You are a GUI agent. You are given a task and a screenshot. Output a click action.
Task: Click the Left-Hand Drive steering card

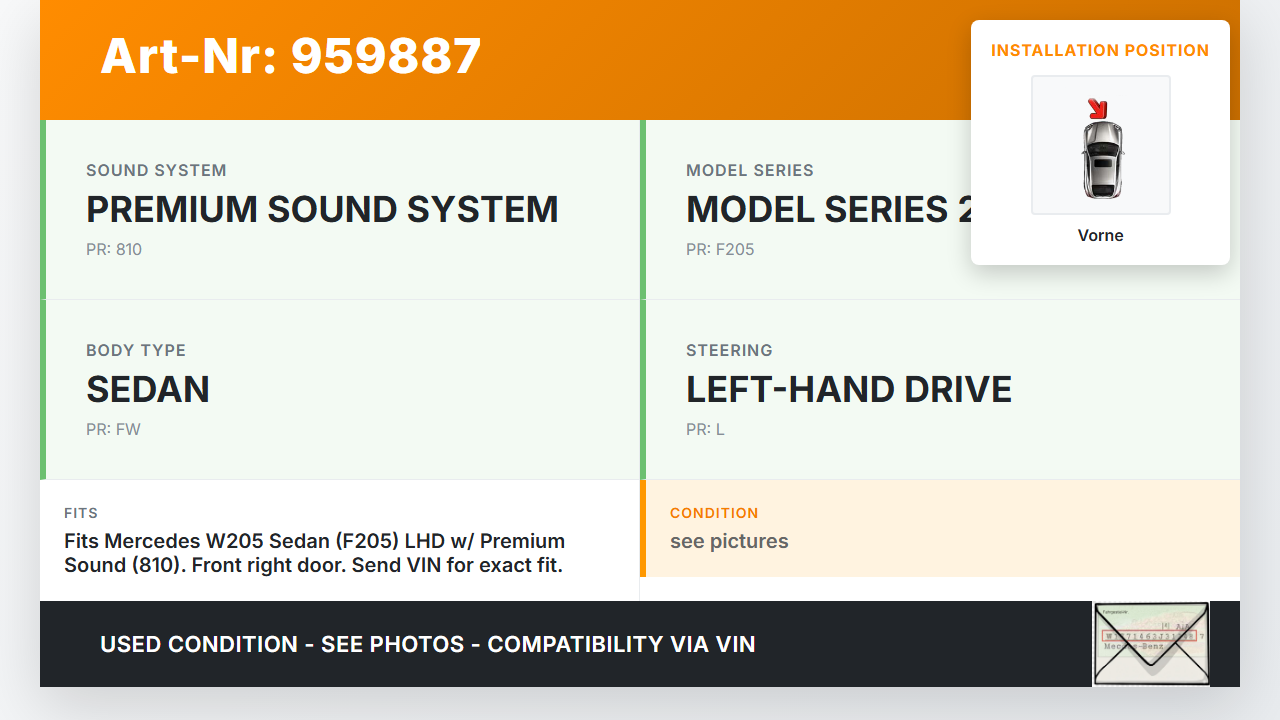point(940,390)
